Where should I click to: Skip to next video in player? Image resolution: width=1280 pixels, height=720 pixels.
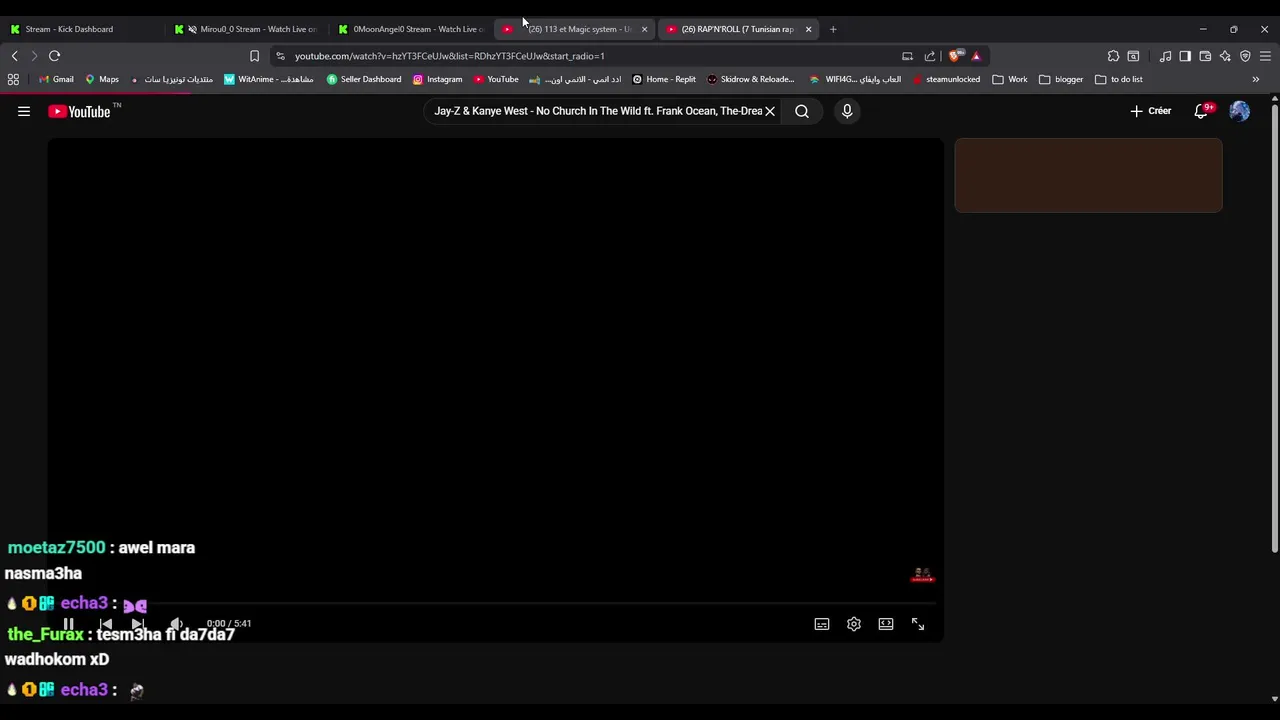(x=138, y=624)
